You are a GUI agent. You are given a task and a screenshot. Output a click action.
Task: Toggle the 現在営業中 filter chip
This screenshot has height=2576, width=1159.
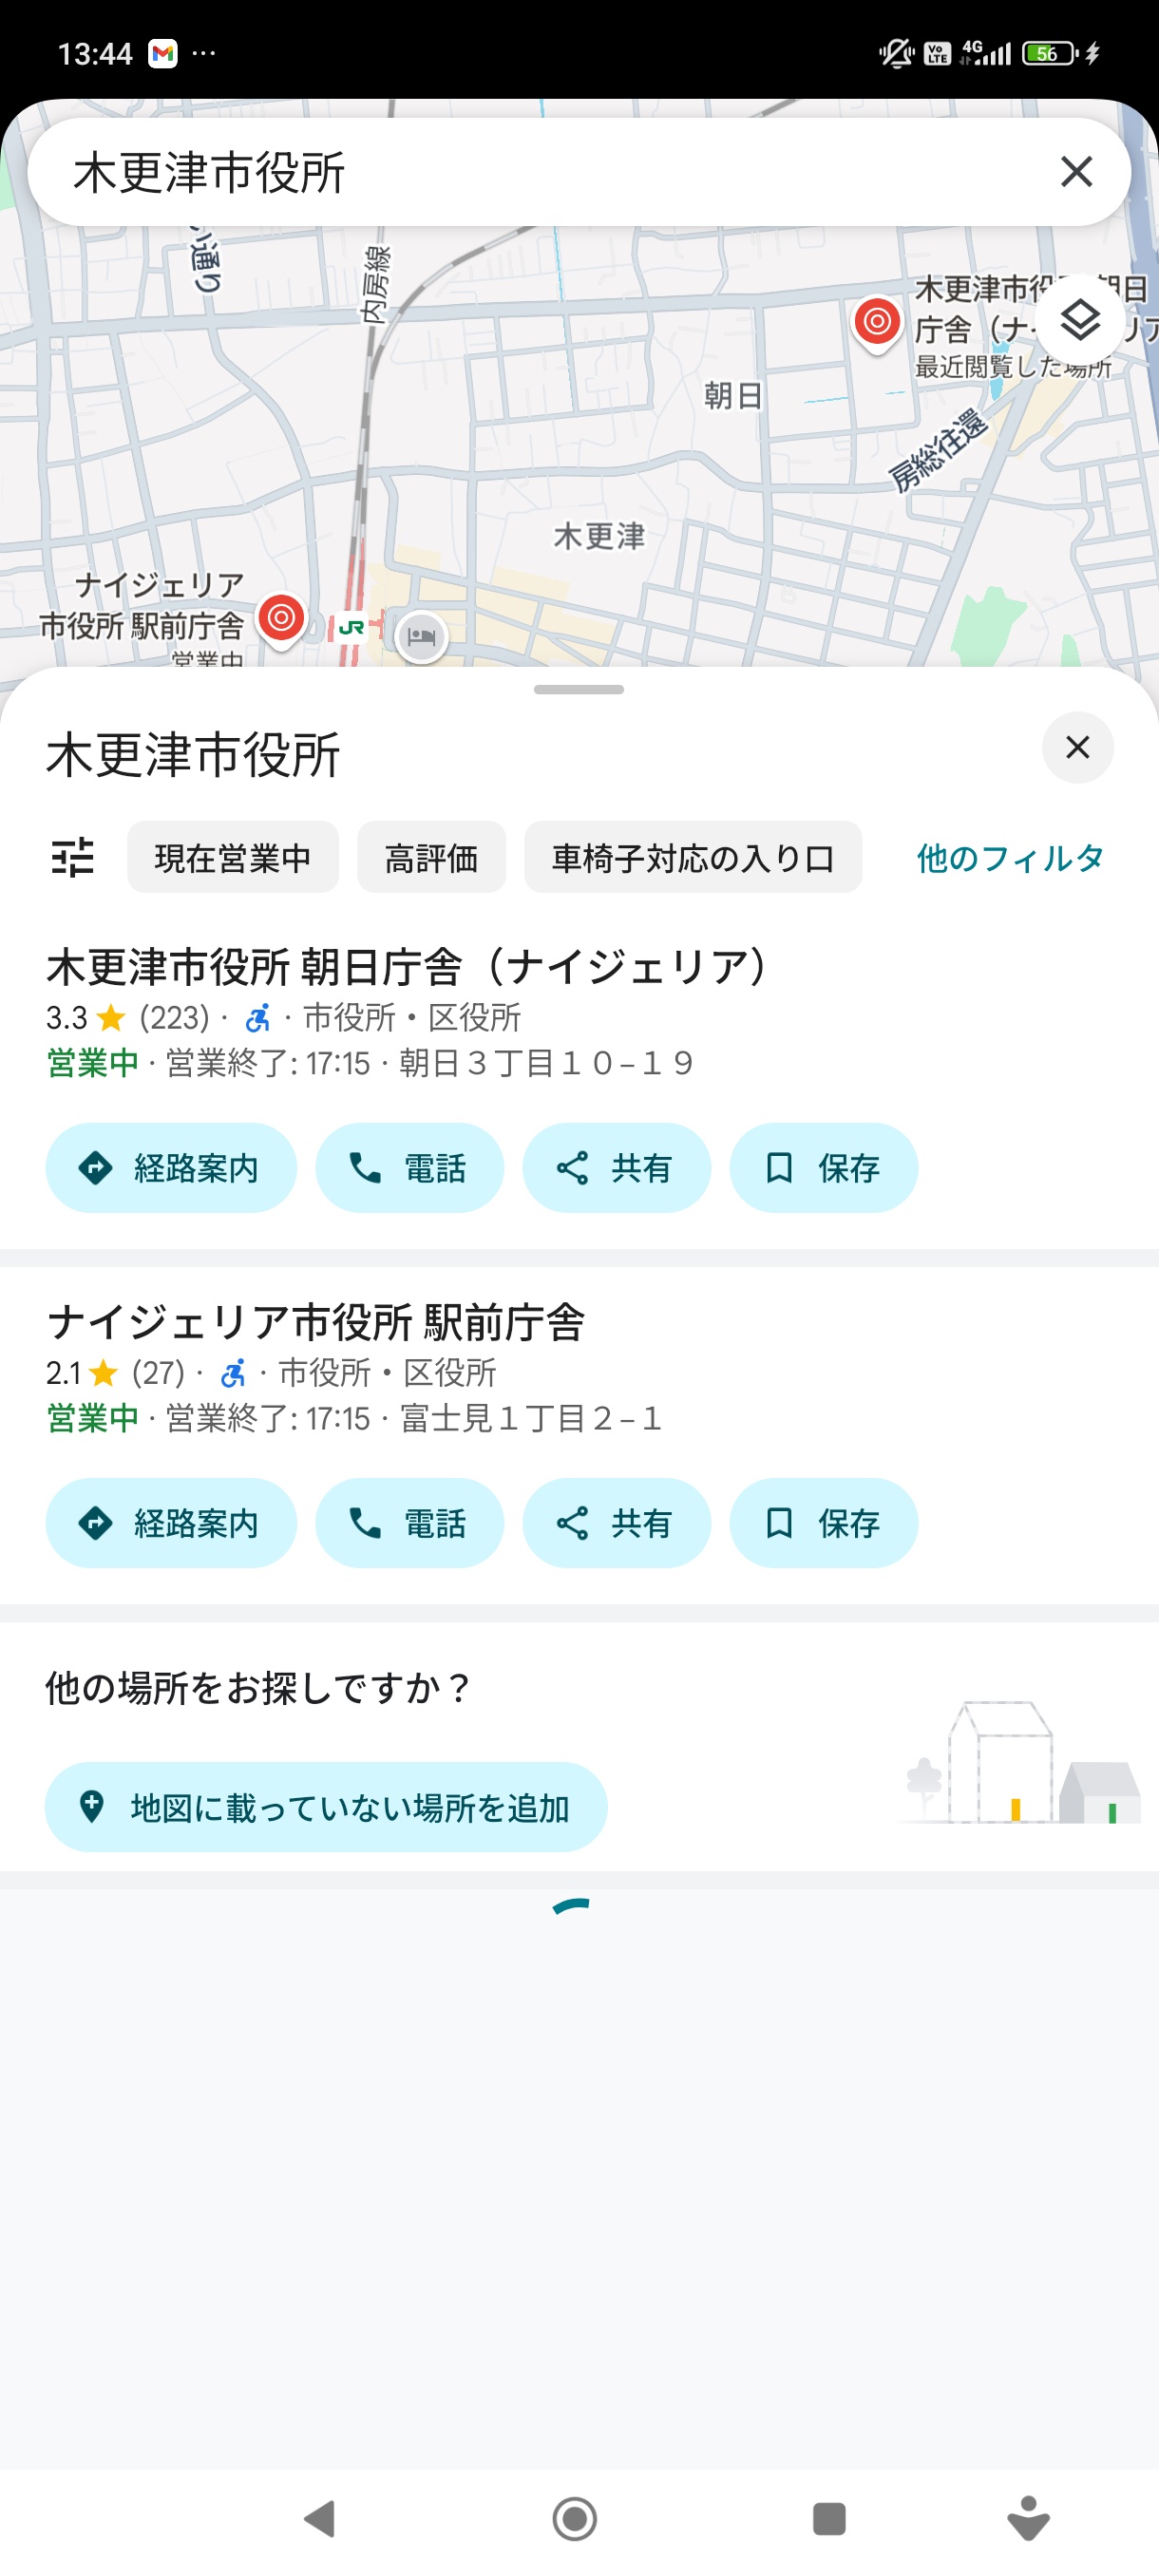pos(233,857)
